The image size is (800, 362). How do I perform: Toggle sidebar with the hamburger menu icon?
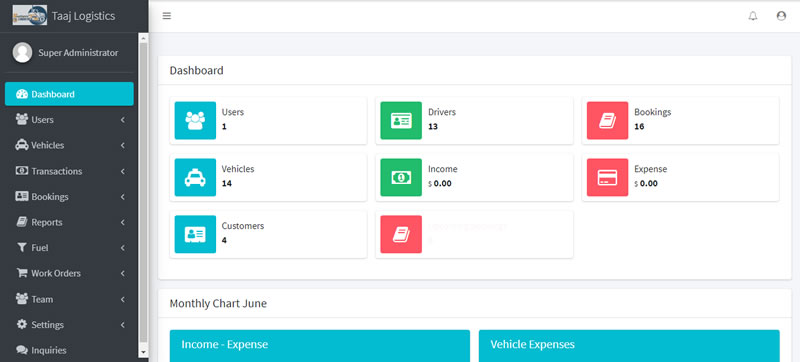[166, 16]
